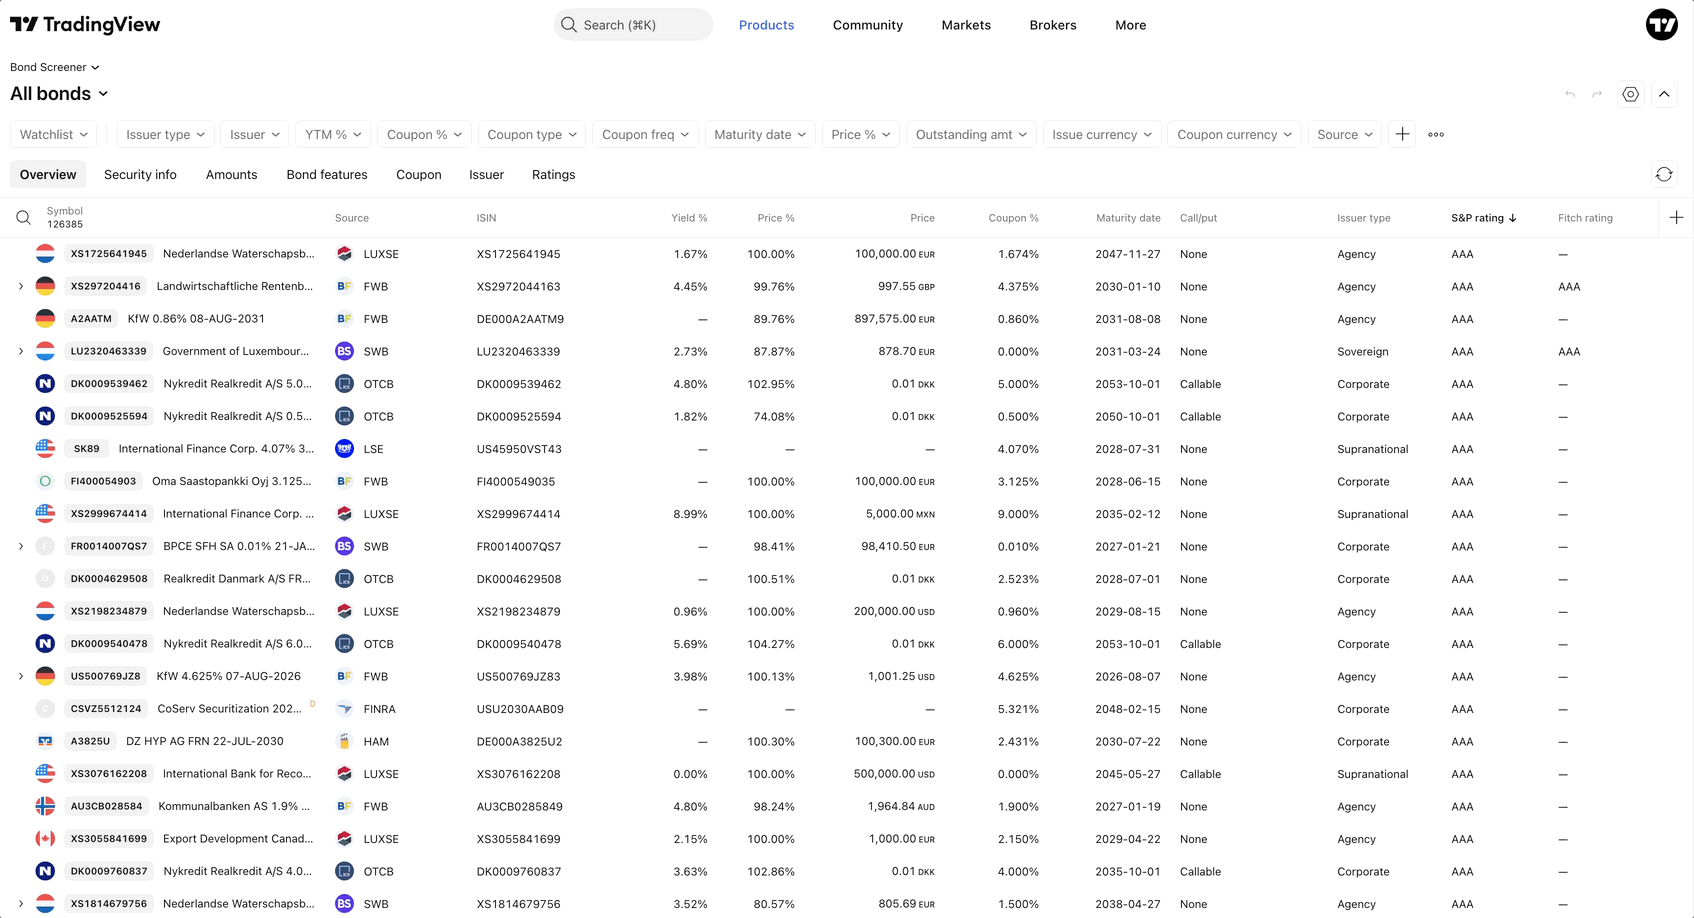Open the A3825U symbol link
The image size is (1694, 918).
(90, 741)
